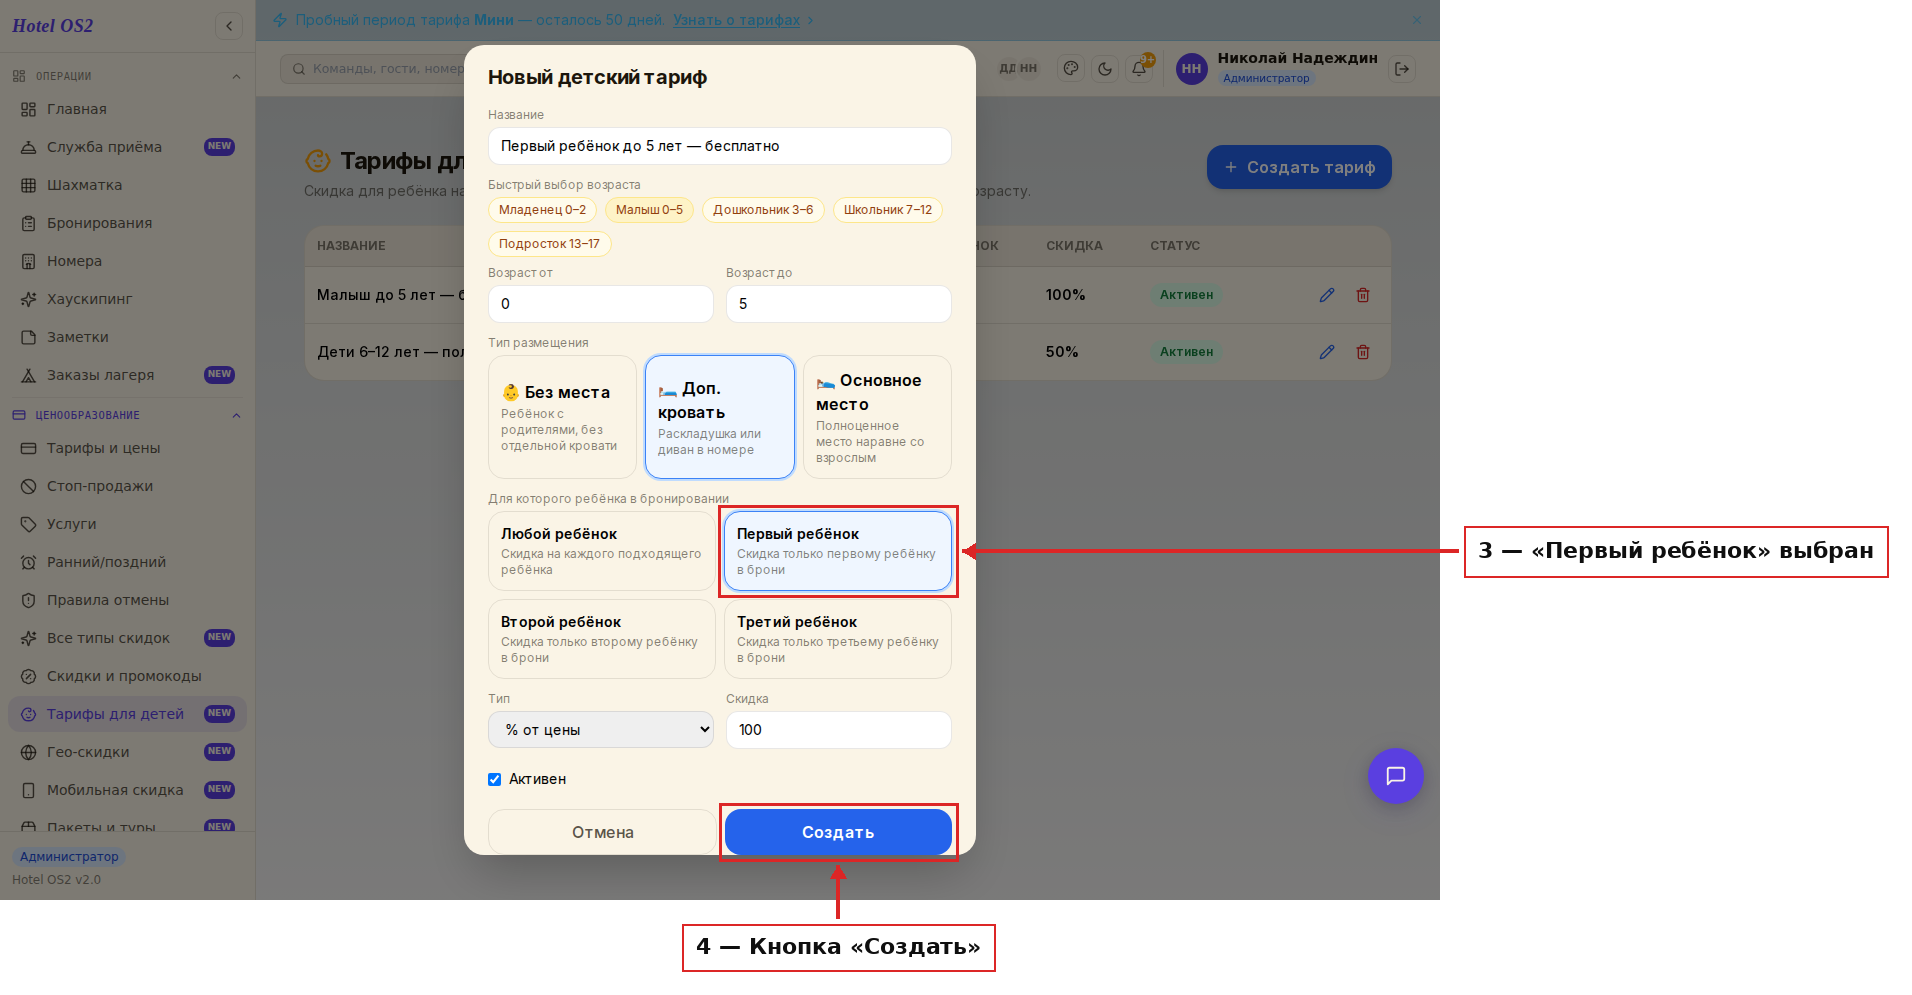This screenshot has height=995, width=1912.
Task: Focus the Название text field
Action: pos(720,146)
